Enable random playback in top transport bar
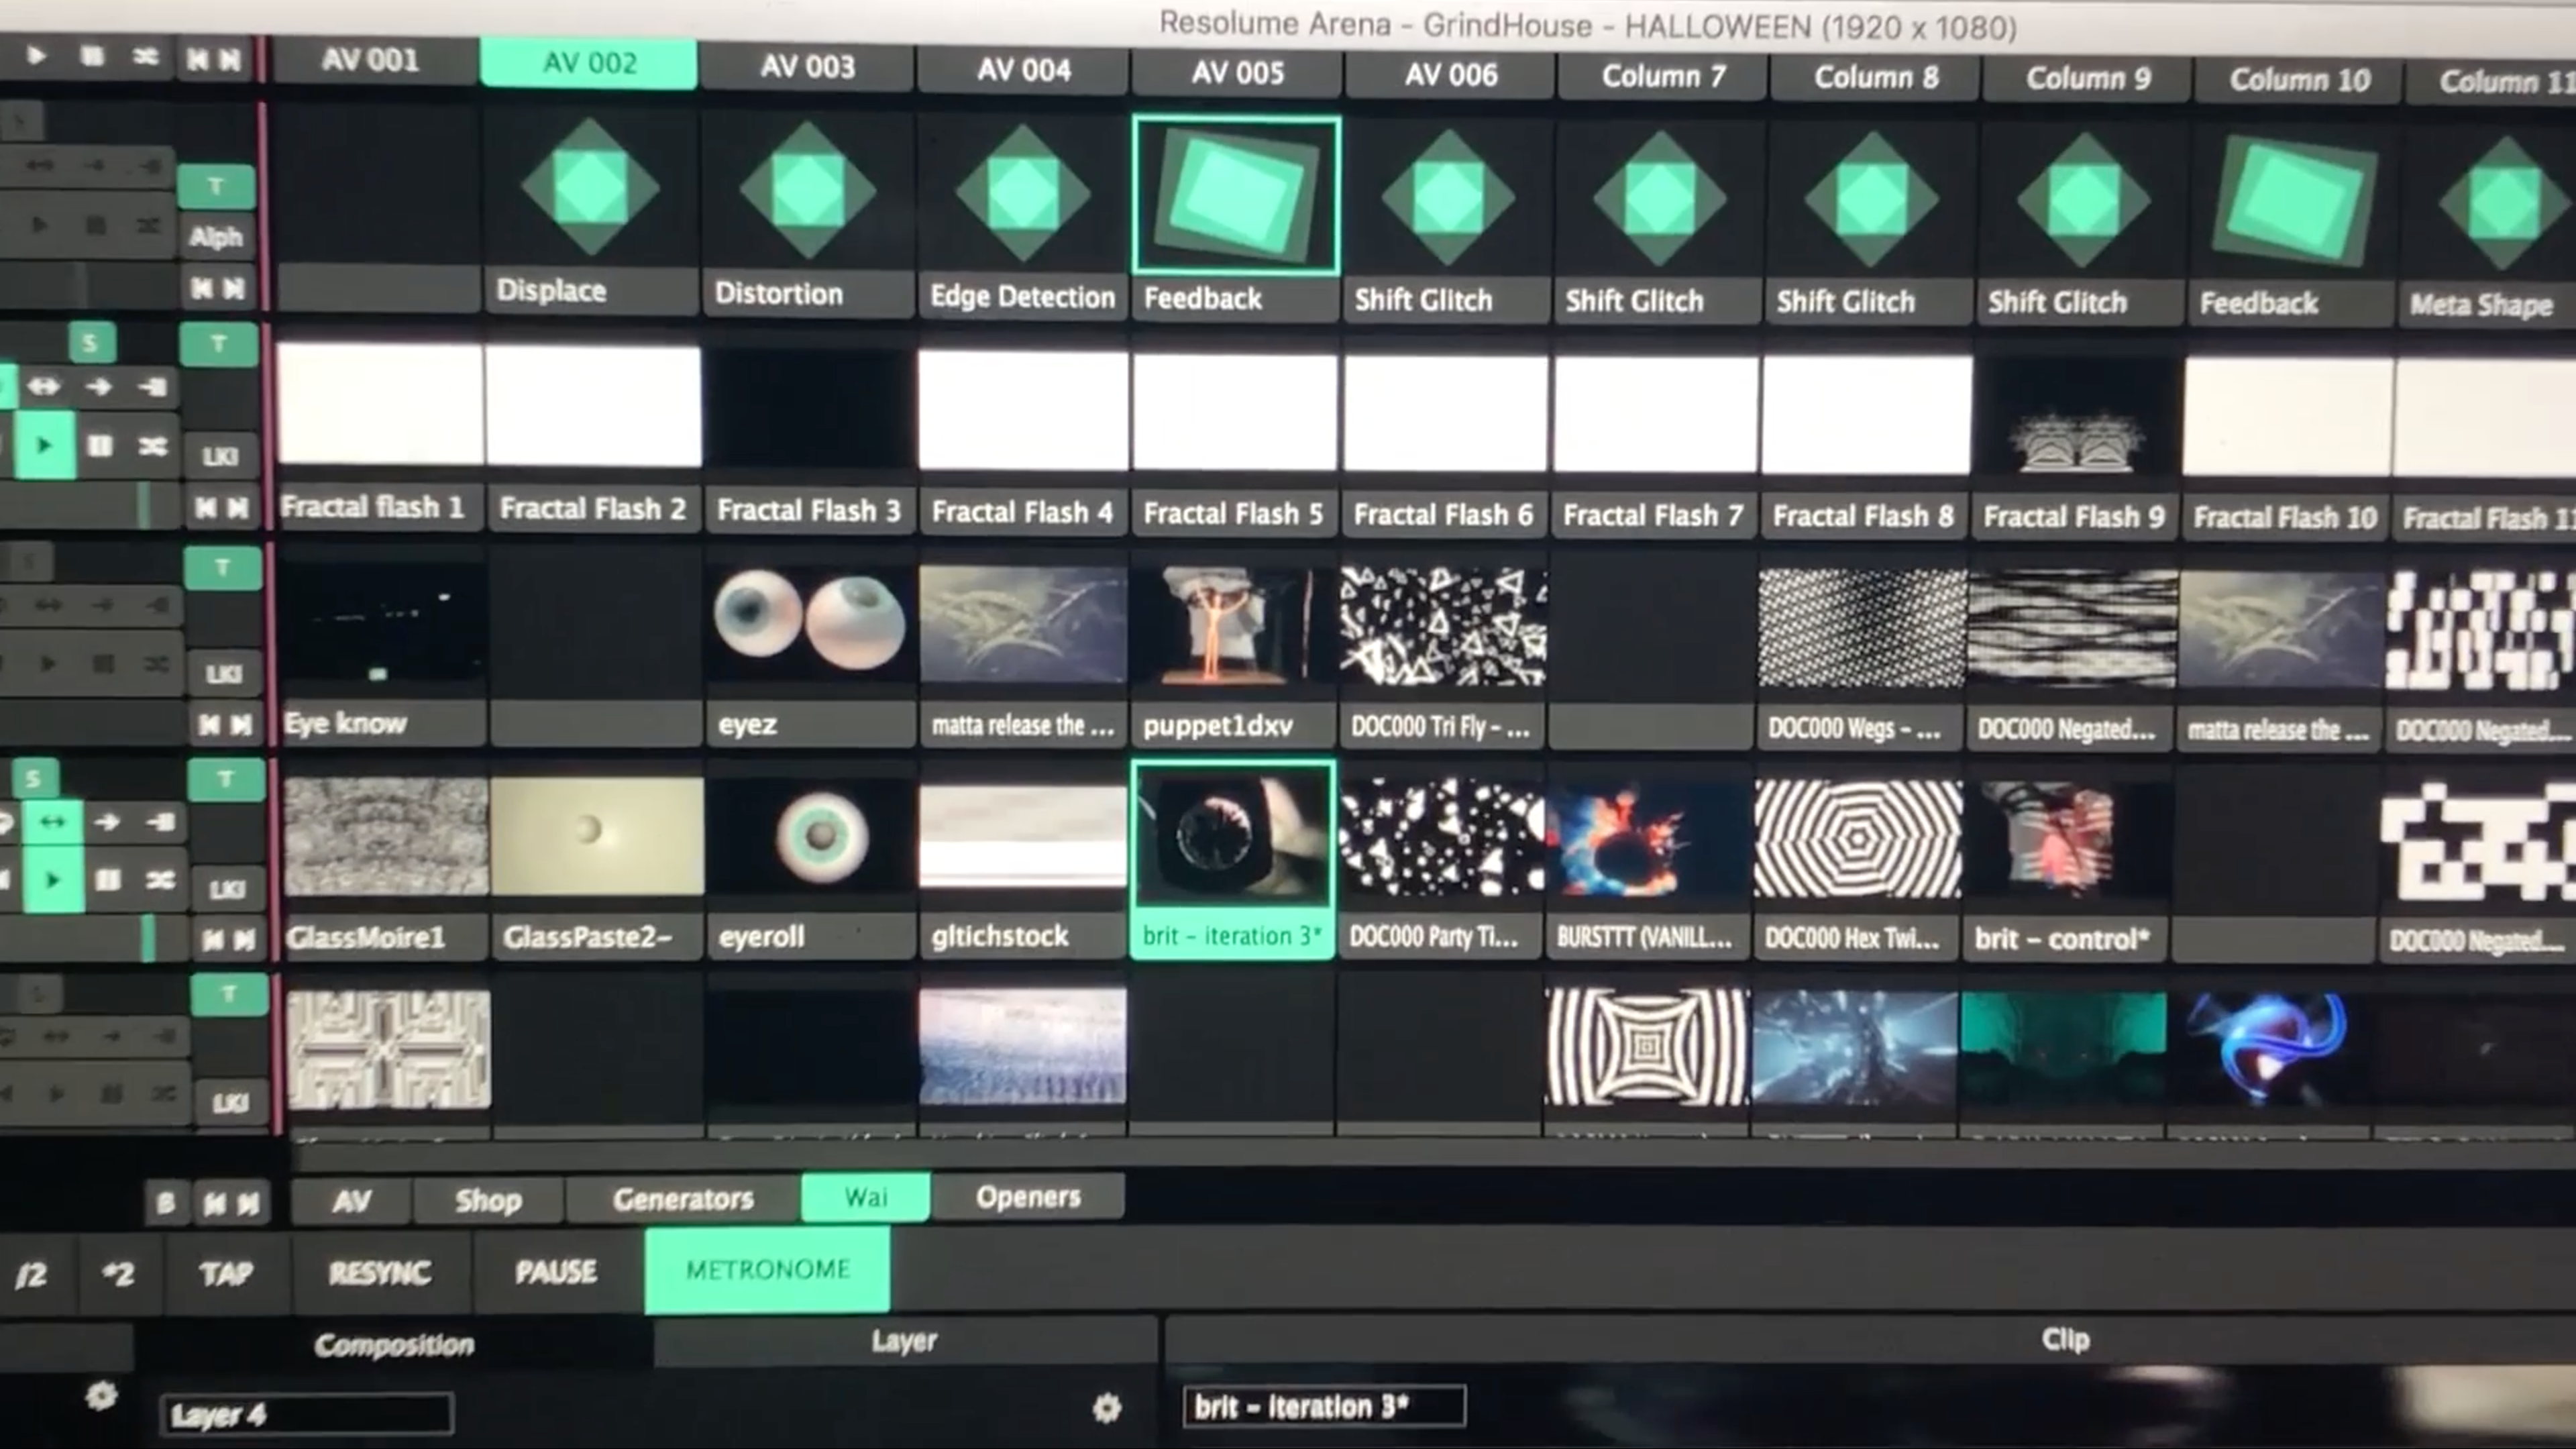Viewport: 2576px width, 1449px height. (x=146, y=57)
